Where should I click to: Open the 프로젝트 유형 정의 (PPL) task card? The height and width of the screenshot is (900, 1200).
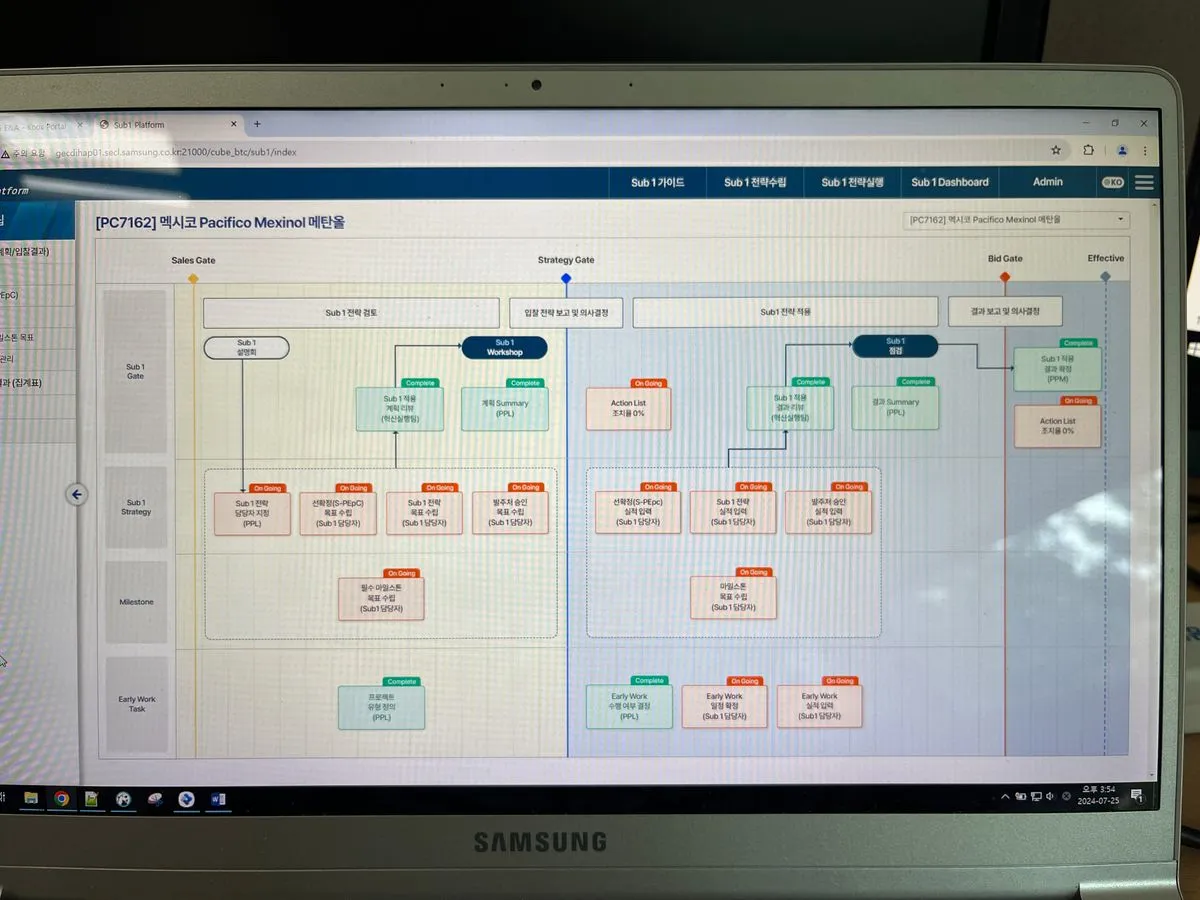point(381,708)
